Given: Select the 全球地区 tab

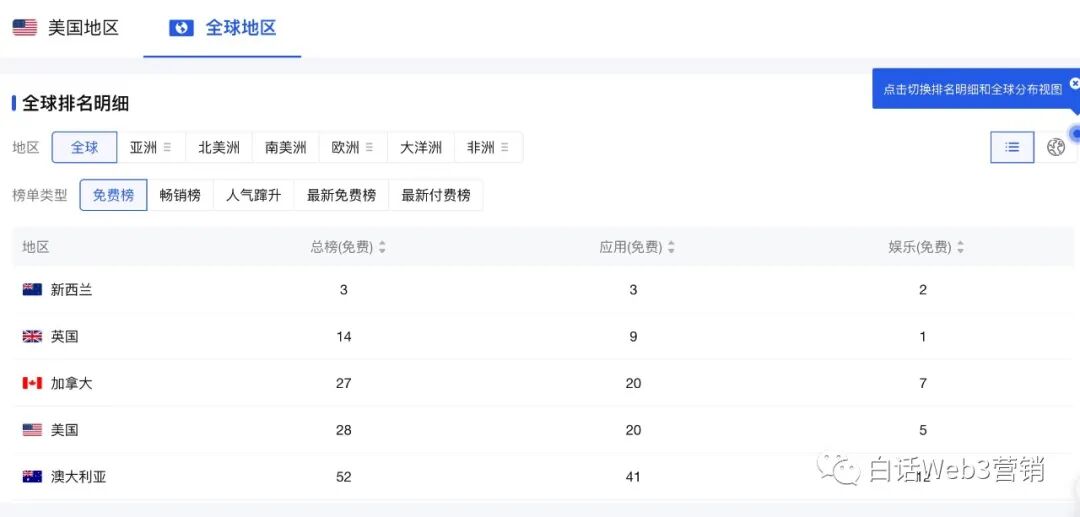Looking at the screenshot, I should [222, 28].
